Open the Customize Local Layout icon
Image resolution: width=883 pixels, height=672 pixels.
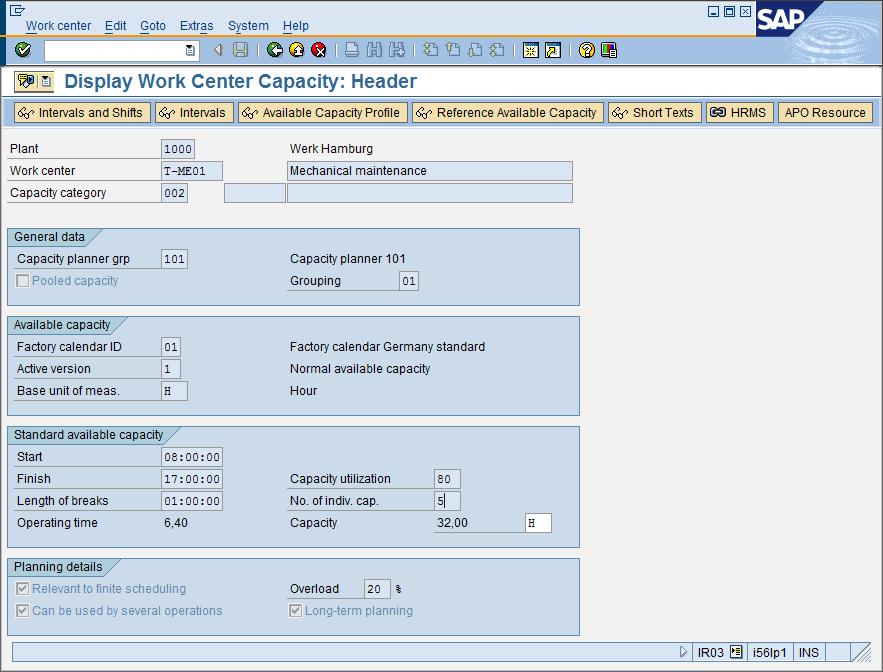(x=609, y=50)
